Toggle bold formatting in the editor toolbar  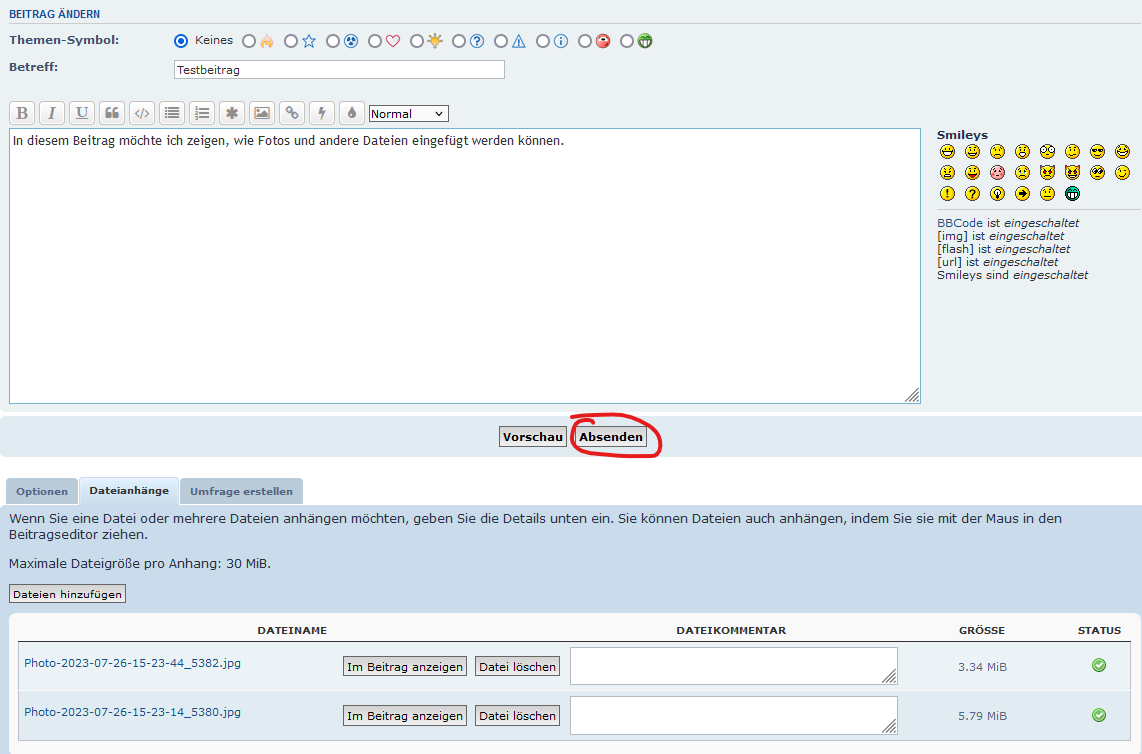tap(22, 113)
